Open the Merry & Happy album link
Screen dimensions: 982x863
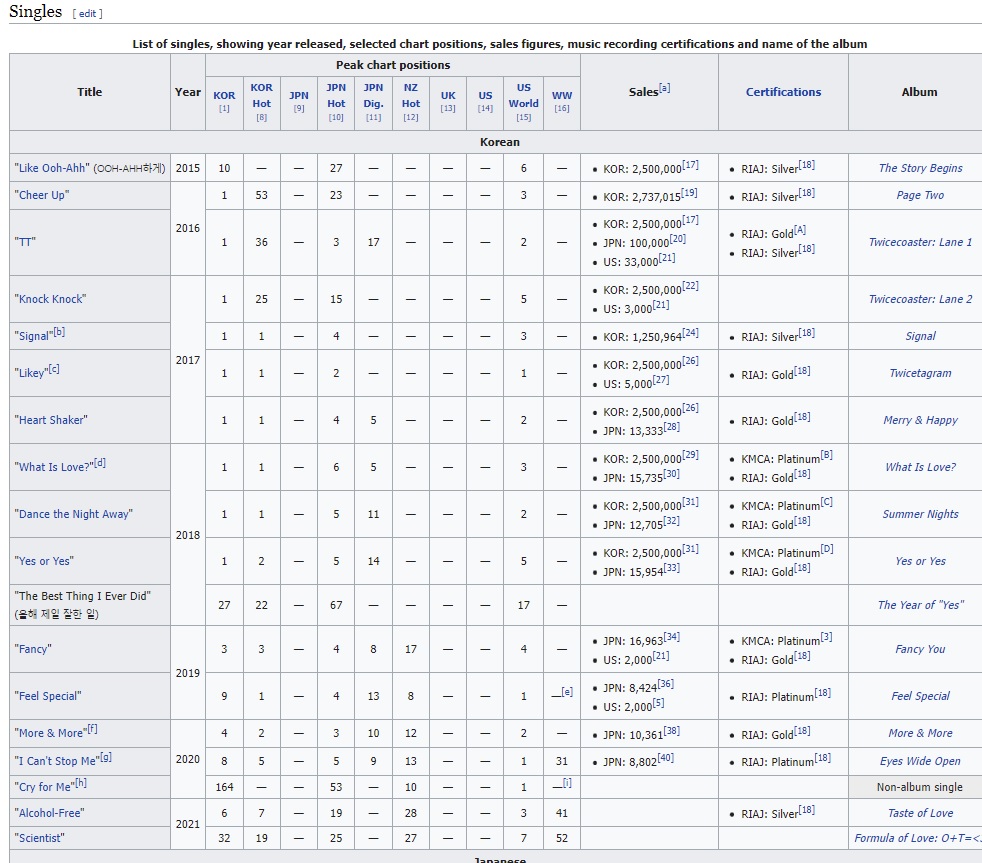[x=920, y=420]
